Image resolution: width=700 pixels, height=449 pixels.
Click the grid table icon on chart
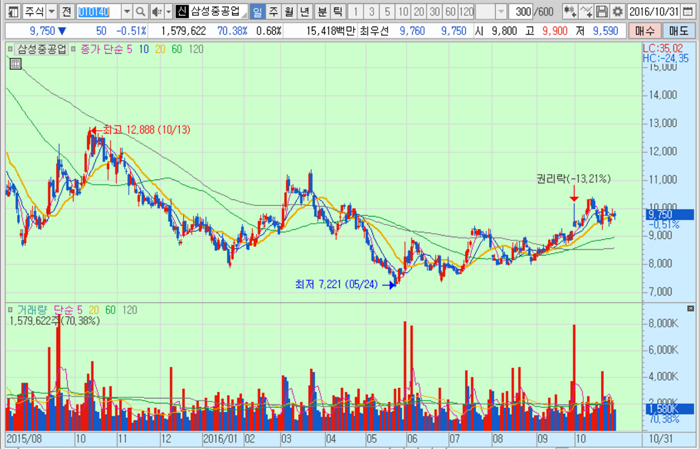click(x=15, y=65)
